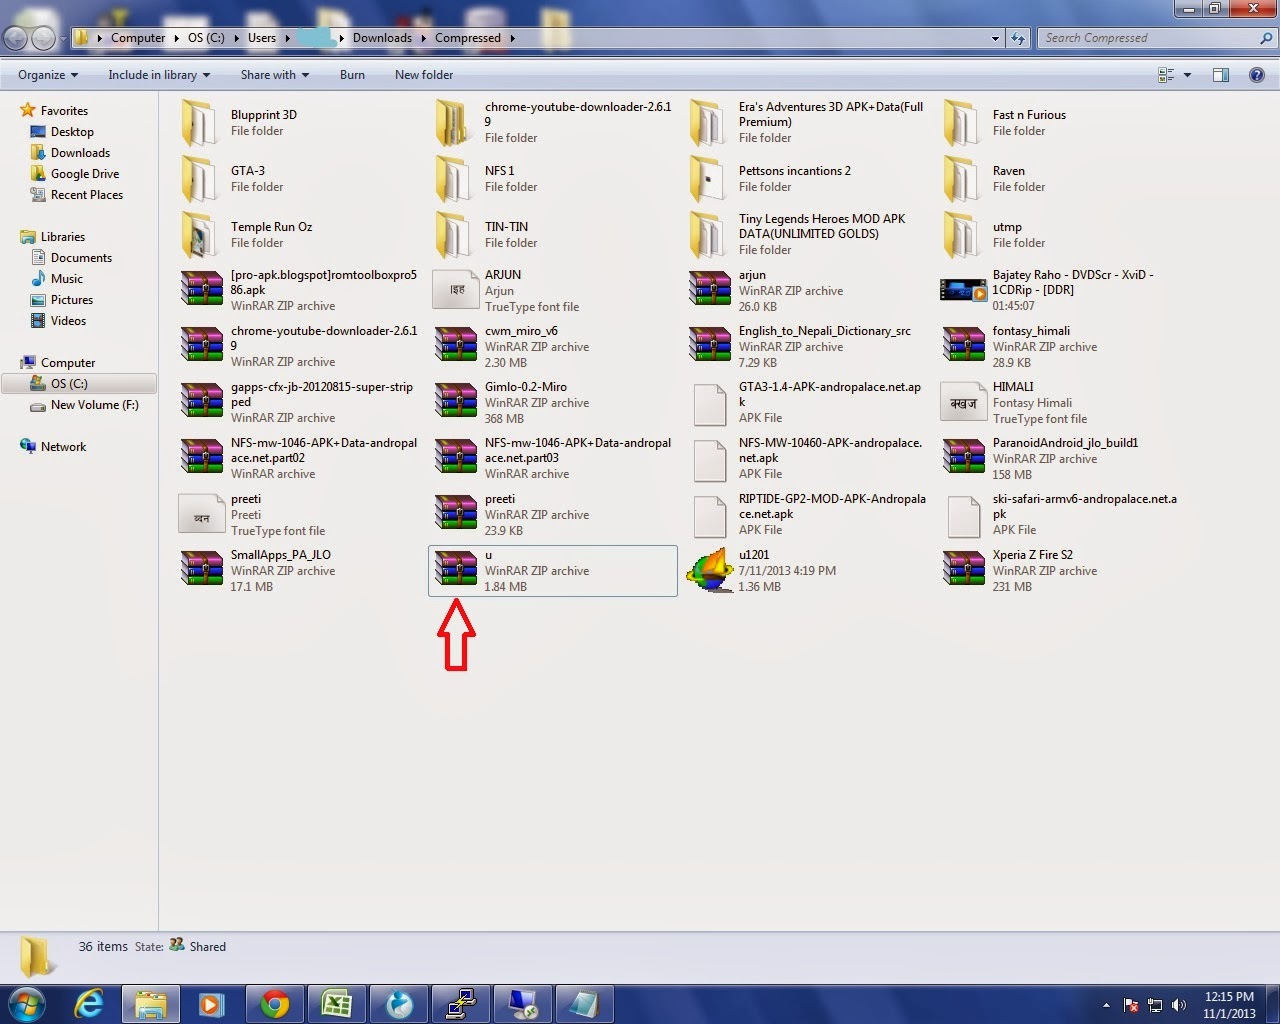Click the Action Center flag in the tray
The image size is (1280, 1024).
1130,1006
